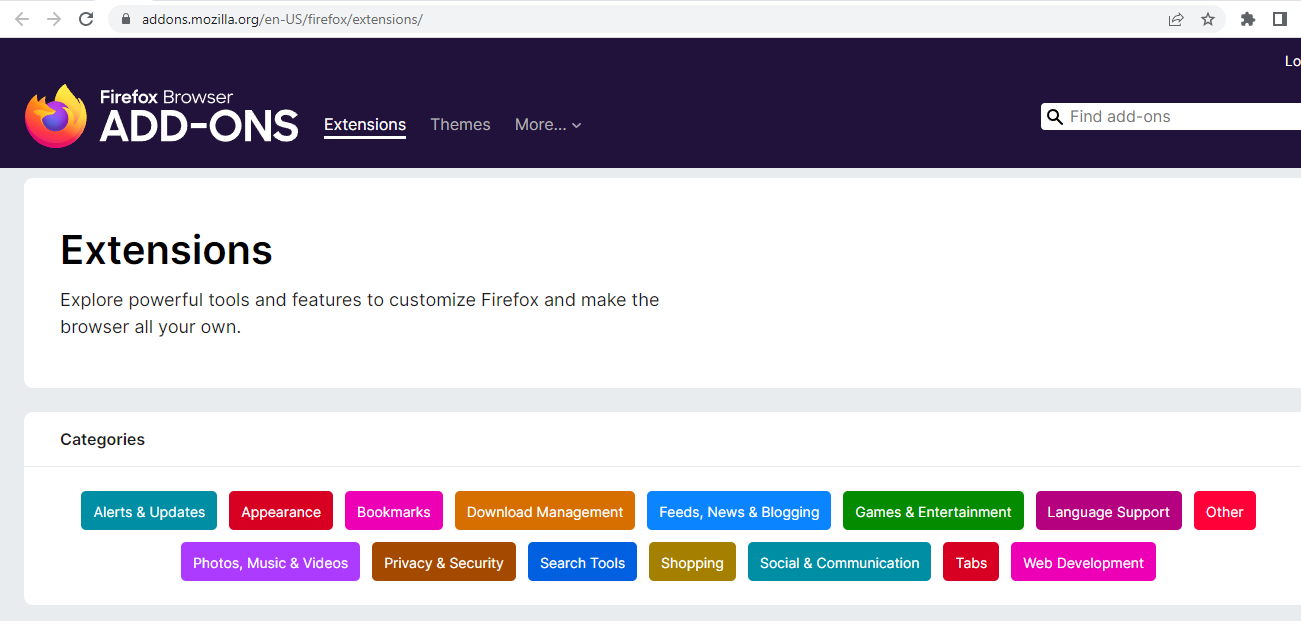Open the Shopping category
This screenshot has width=1301, height=621.
tap(692, 562)
